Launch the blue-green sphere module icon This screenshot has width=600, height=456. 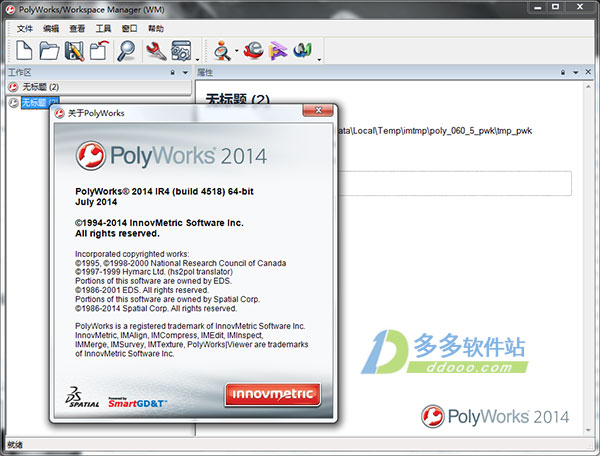pos(303,50)
